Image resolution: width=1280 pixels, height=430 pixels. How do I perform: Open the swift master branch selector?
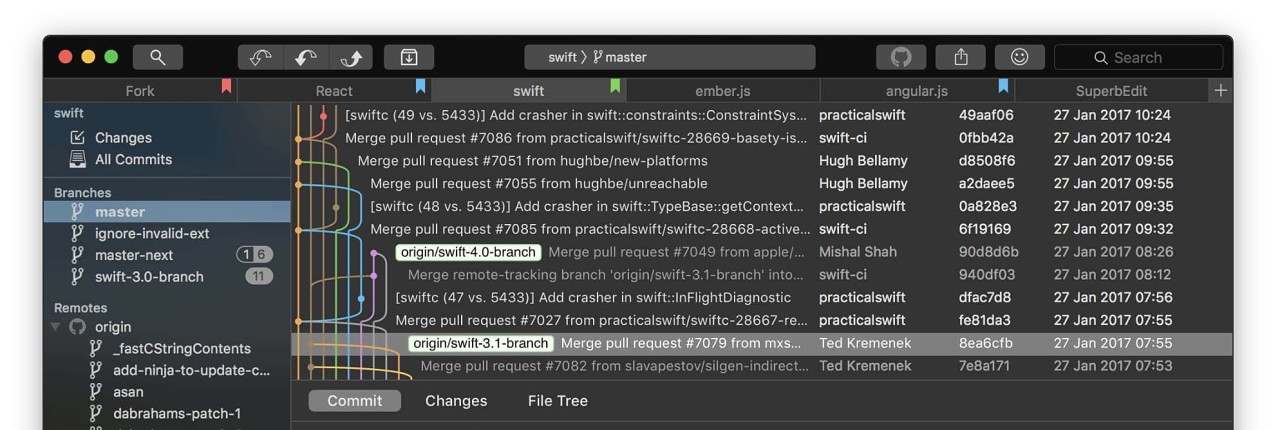coord(669,57)
